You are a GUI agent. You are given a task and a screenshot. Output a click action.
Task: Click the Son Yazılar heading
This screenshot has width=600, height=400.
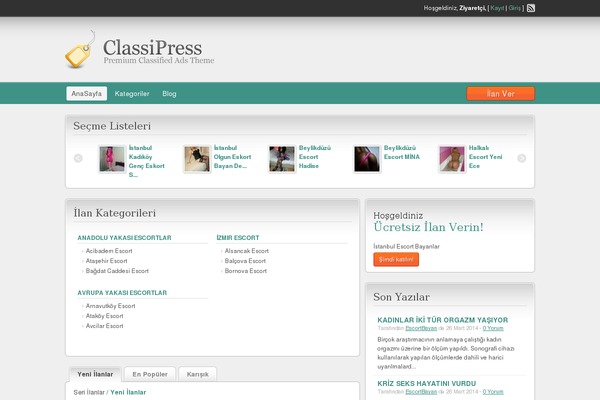(401, 297)
